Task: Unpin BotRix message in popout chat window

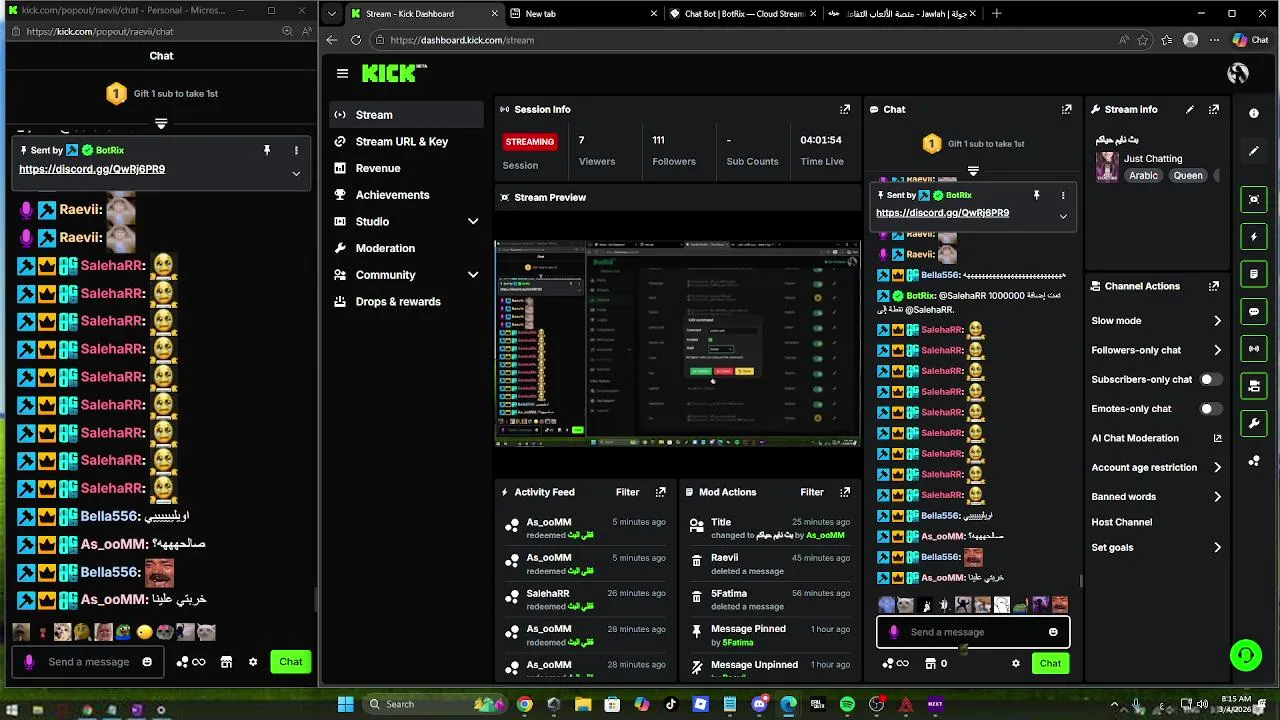Action: (267, 150)
